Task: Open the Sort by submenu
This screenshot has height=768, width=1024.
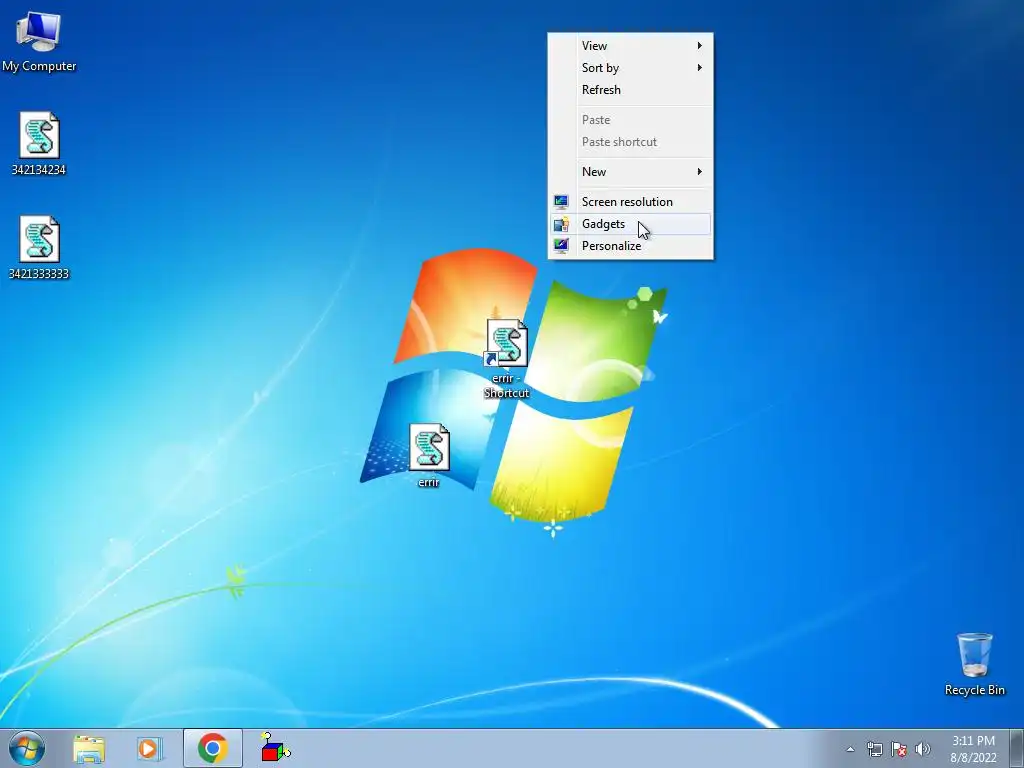Action: pos(630,68)
